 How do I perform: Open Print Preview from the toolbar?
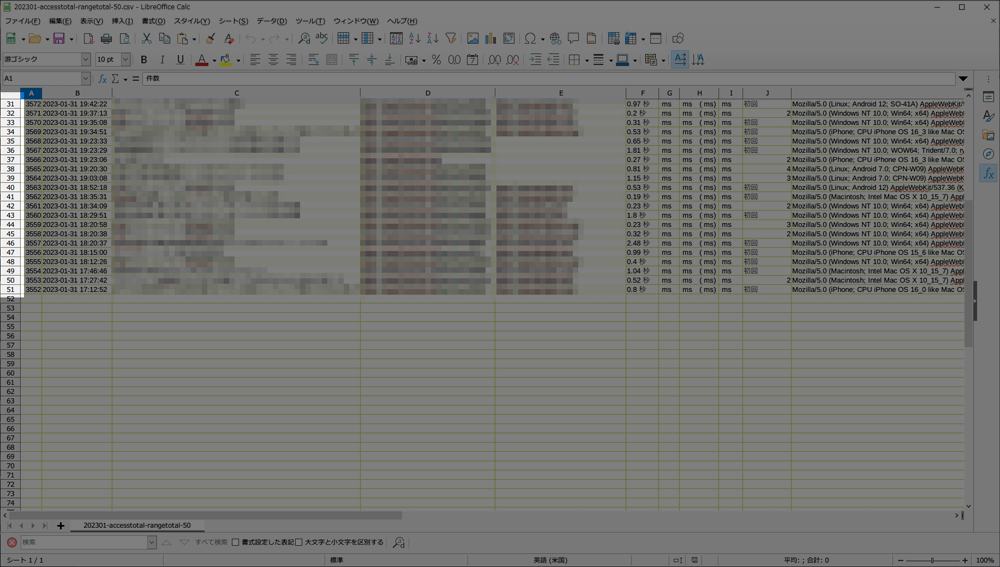coord(124,39)
